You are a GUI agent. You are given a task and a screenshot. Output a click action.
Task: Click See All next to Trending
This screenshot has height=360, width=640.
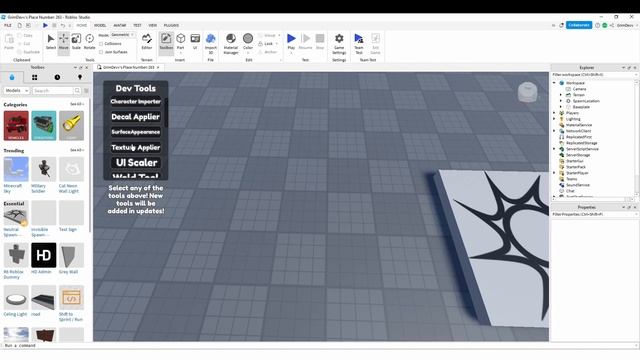click(x=76, y=151)
